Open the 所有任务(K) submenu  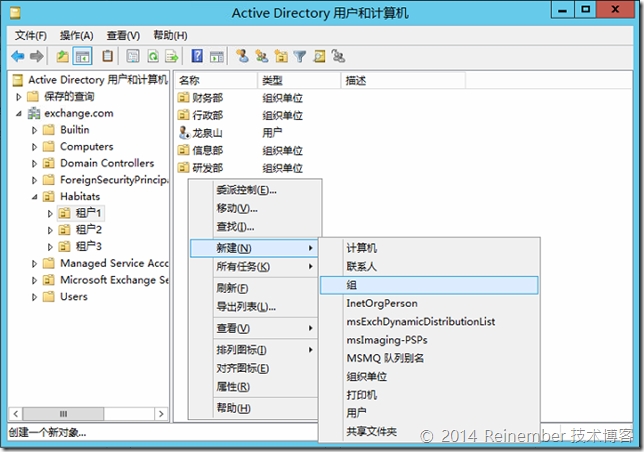(x=255, y=267)
